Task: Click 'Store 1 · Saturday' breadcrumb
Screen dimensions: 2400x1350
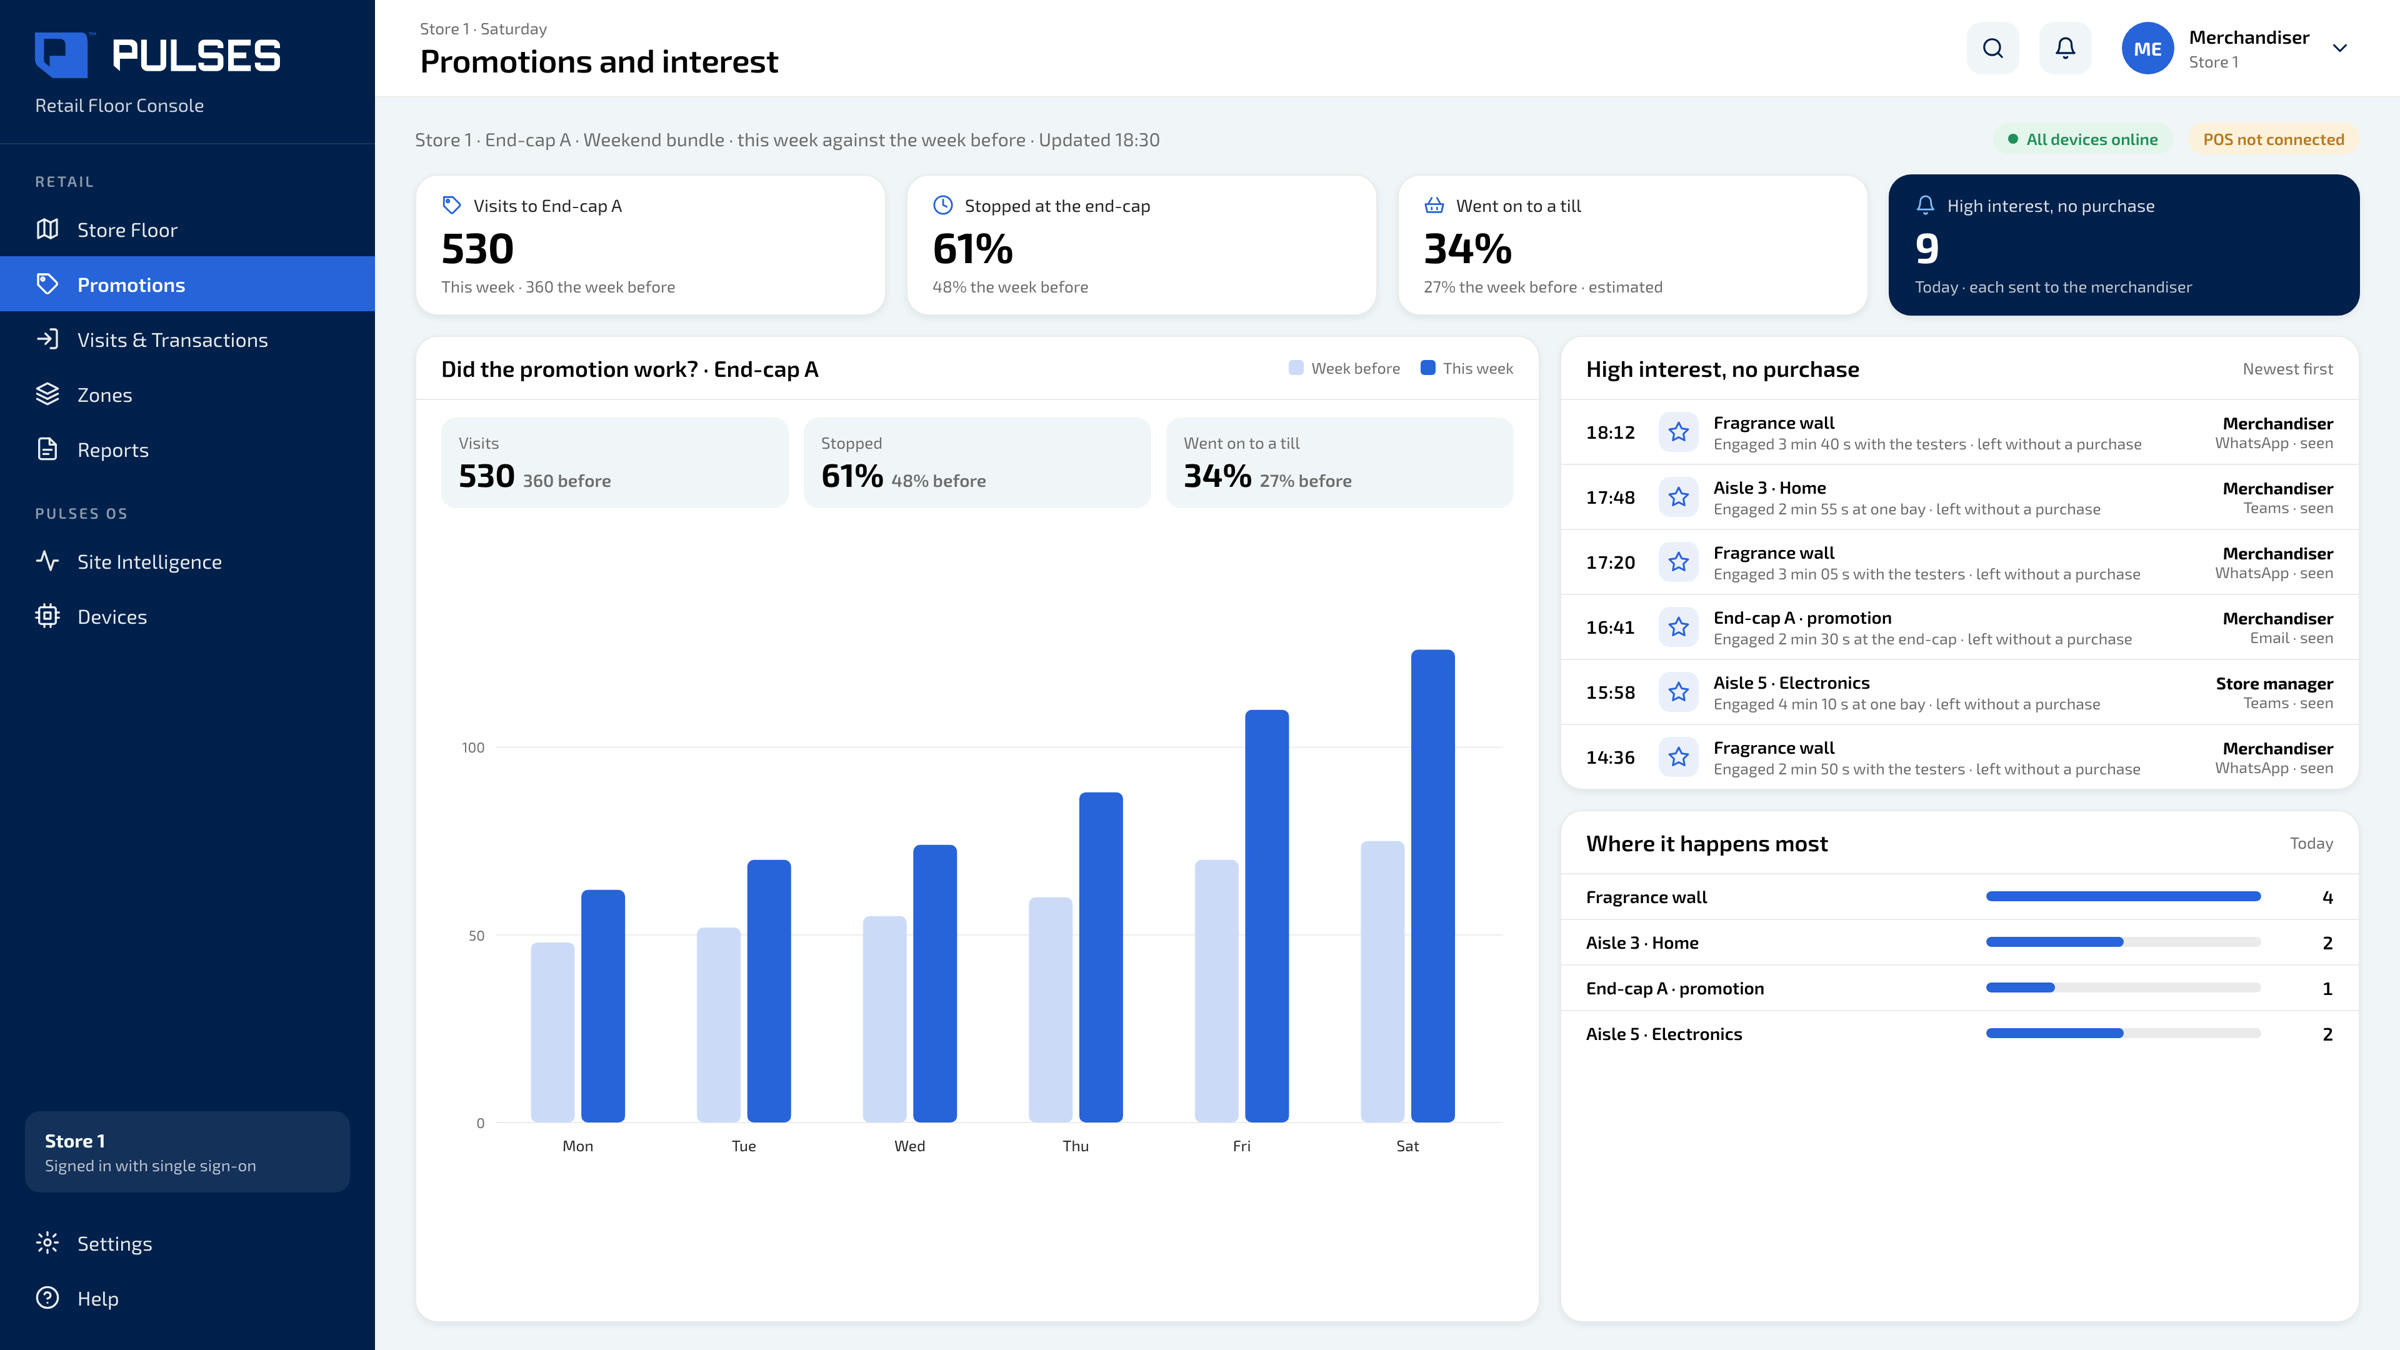Action: pos(483,29)
